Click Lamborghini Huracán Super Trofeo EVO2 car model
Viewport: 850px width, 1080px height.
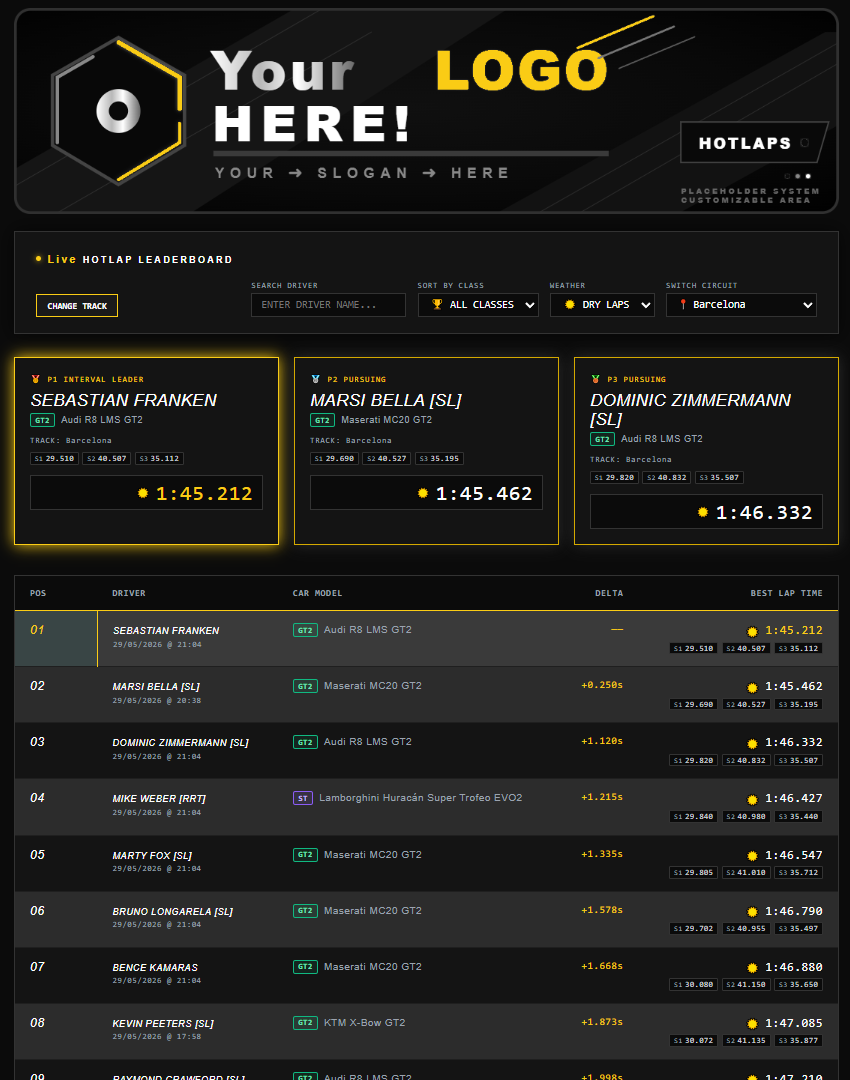(x=421, y=798)
